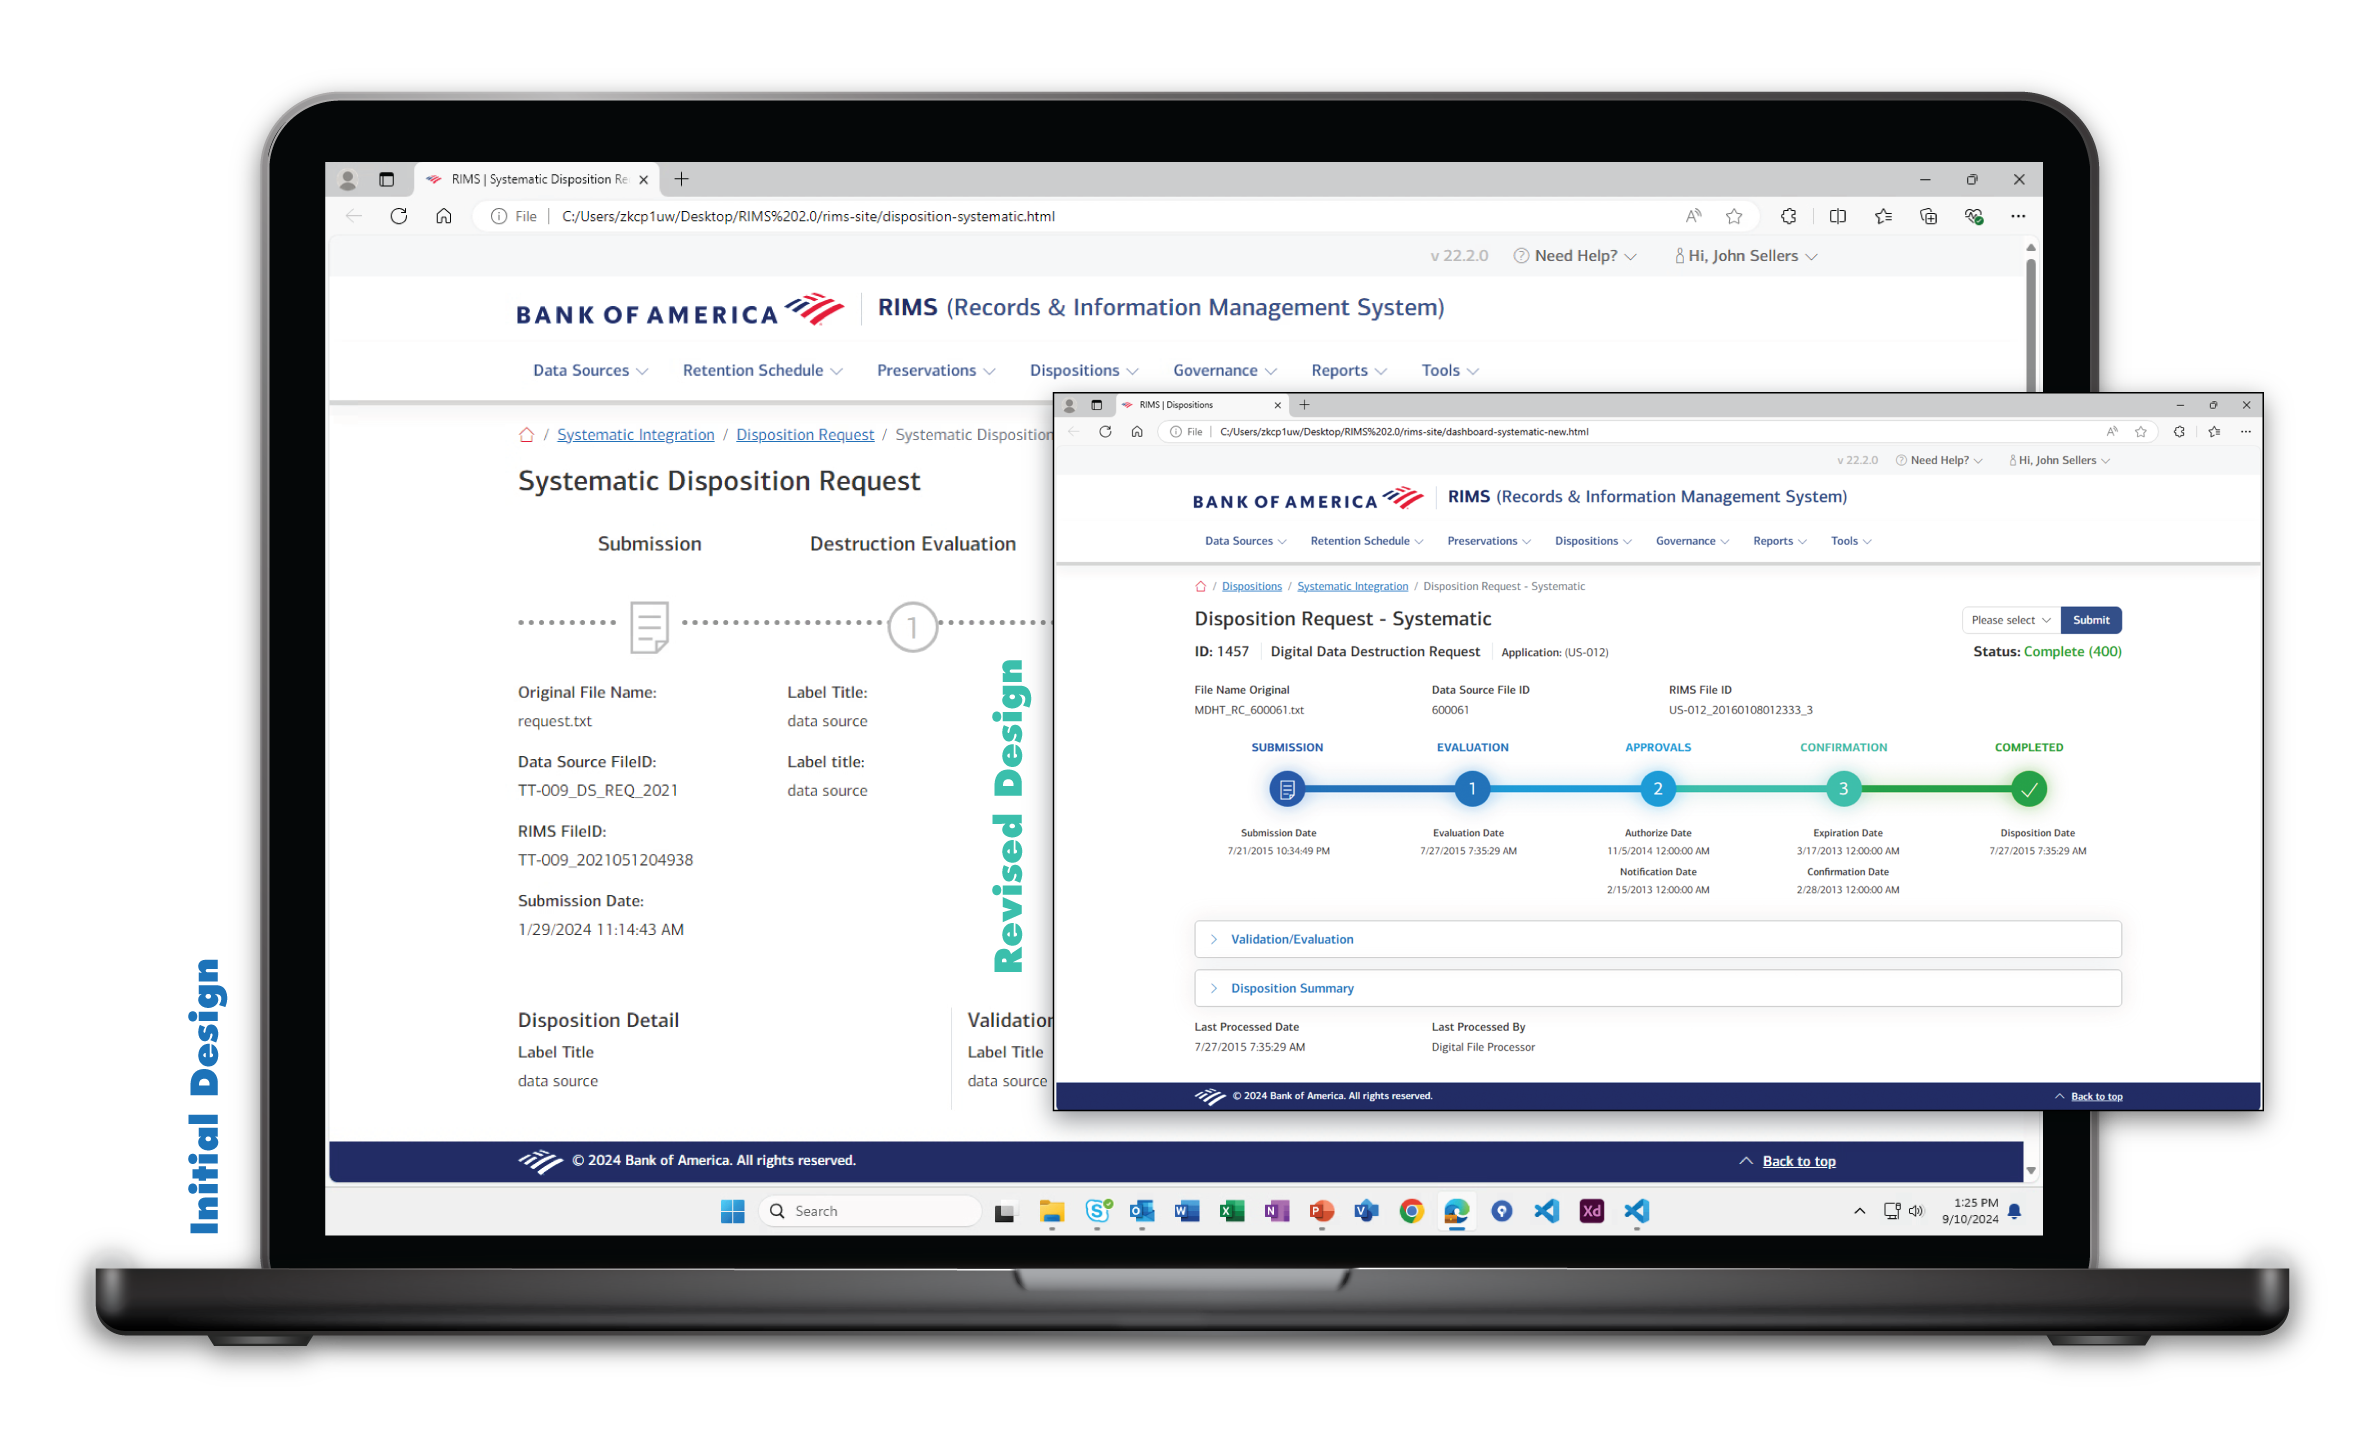Viewport: 2376px width, 1440px height.
Task: Click the refresh icon in the back browser window
Action: [x=398, y=216]
